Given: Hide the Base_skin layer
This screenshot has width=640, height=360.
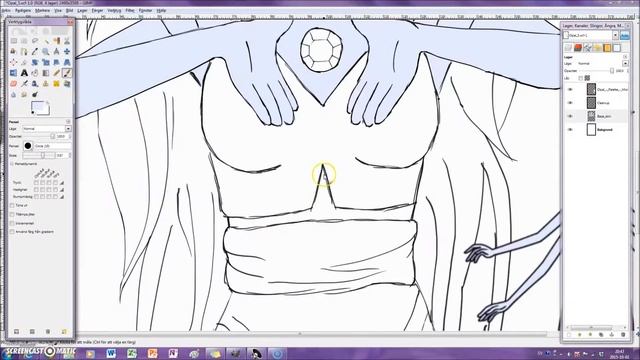Looking at the screenshot, I should (x=570, y=116).
